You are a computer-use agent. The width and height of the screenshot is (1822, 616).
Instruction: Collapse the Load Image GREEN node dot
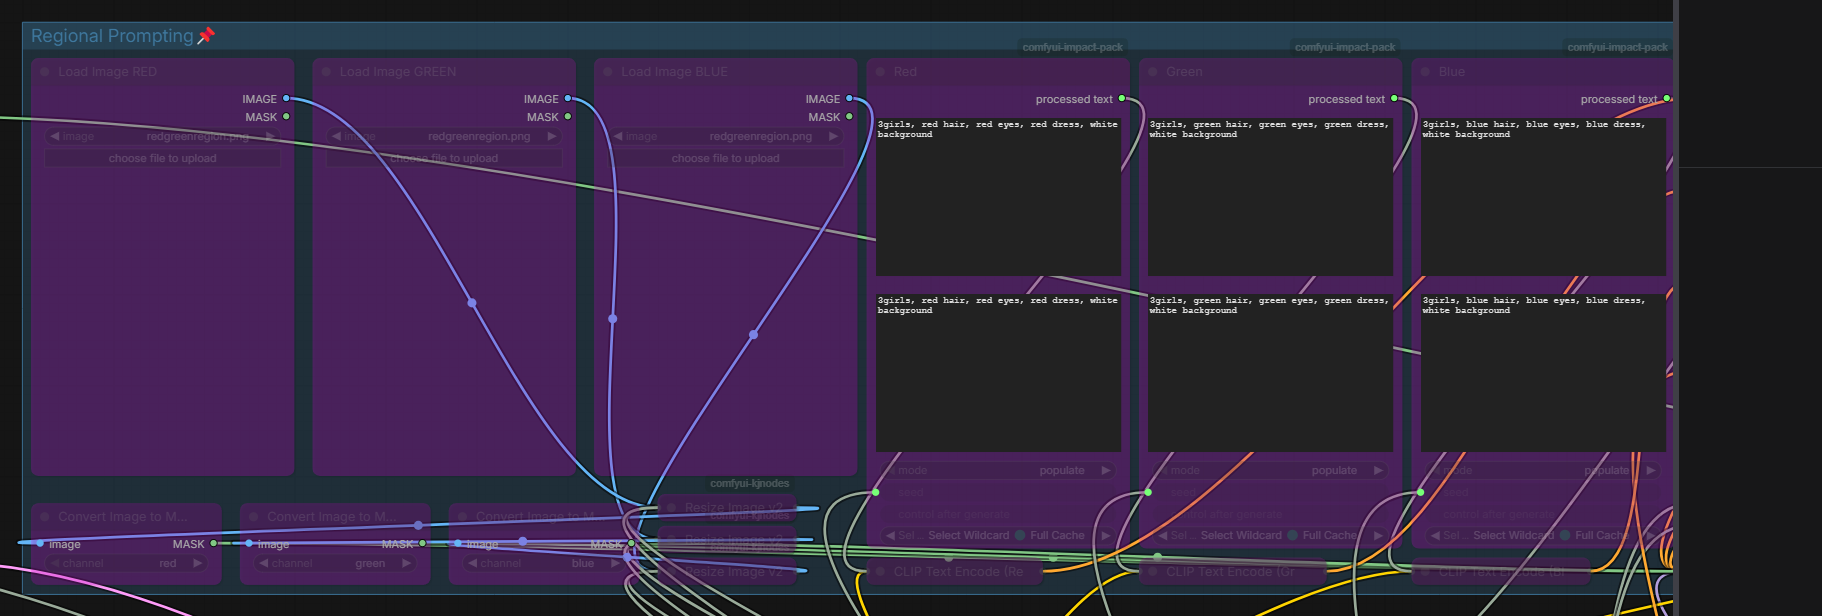pyautogui.click(x=326, y=72)
